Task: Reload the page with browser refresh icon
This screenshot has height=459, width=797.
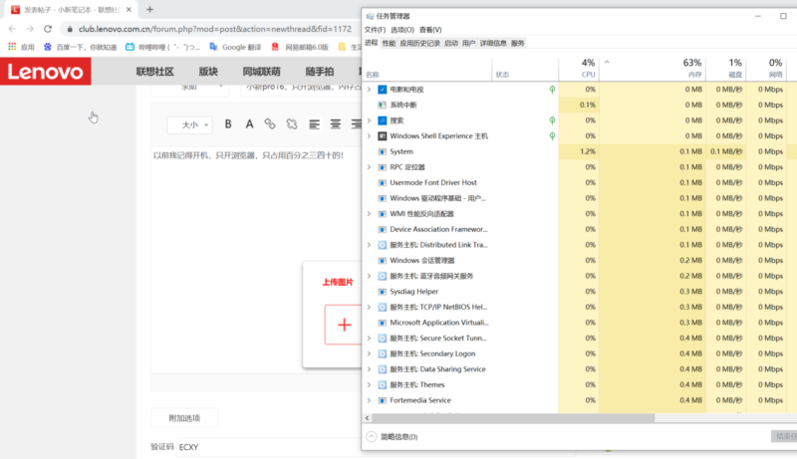Action: (x=47, y=29)
